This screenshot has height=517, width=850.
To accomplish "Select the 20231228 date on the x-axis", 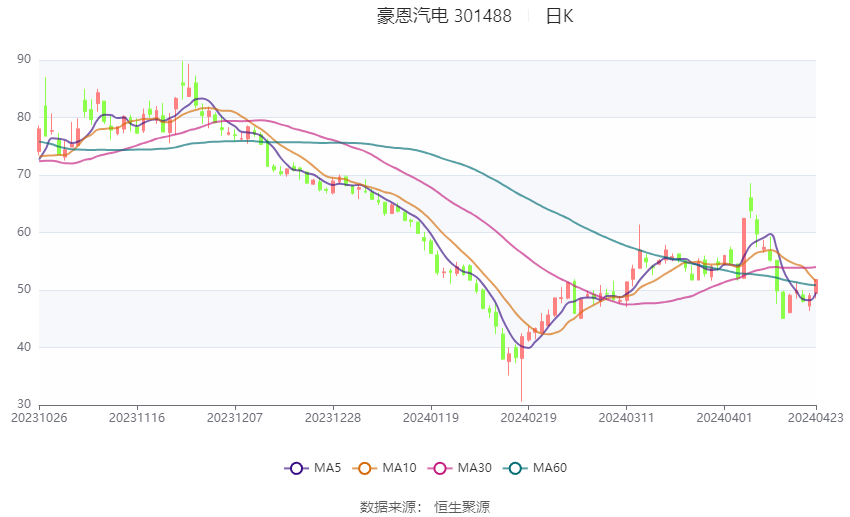I will pos(333,416).
